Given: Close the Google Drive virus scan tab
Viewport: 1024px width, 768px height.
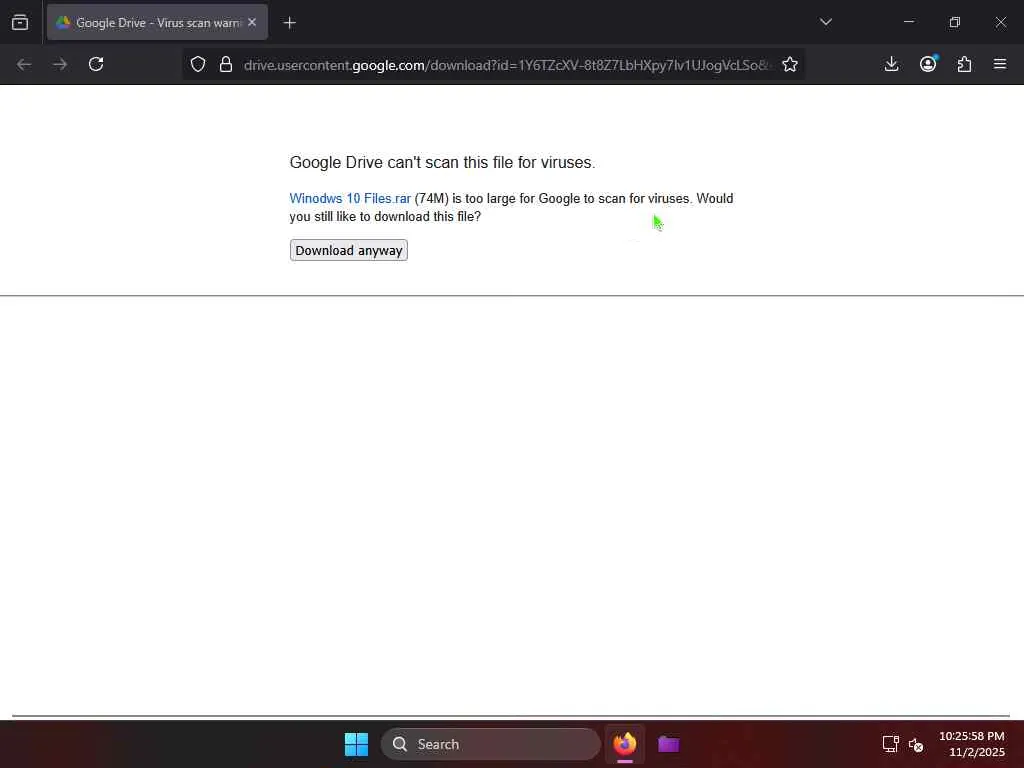Looking at the screenshot, I should pyautogui.click(x=252, y=22).
